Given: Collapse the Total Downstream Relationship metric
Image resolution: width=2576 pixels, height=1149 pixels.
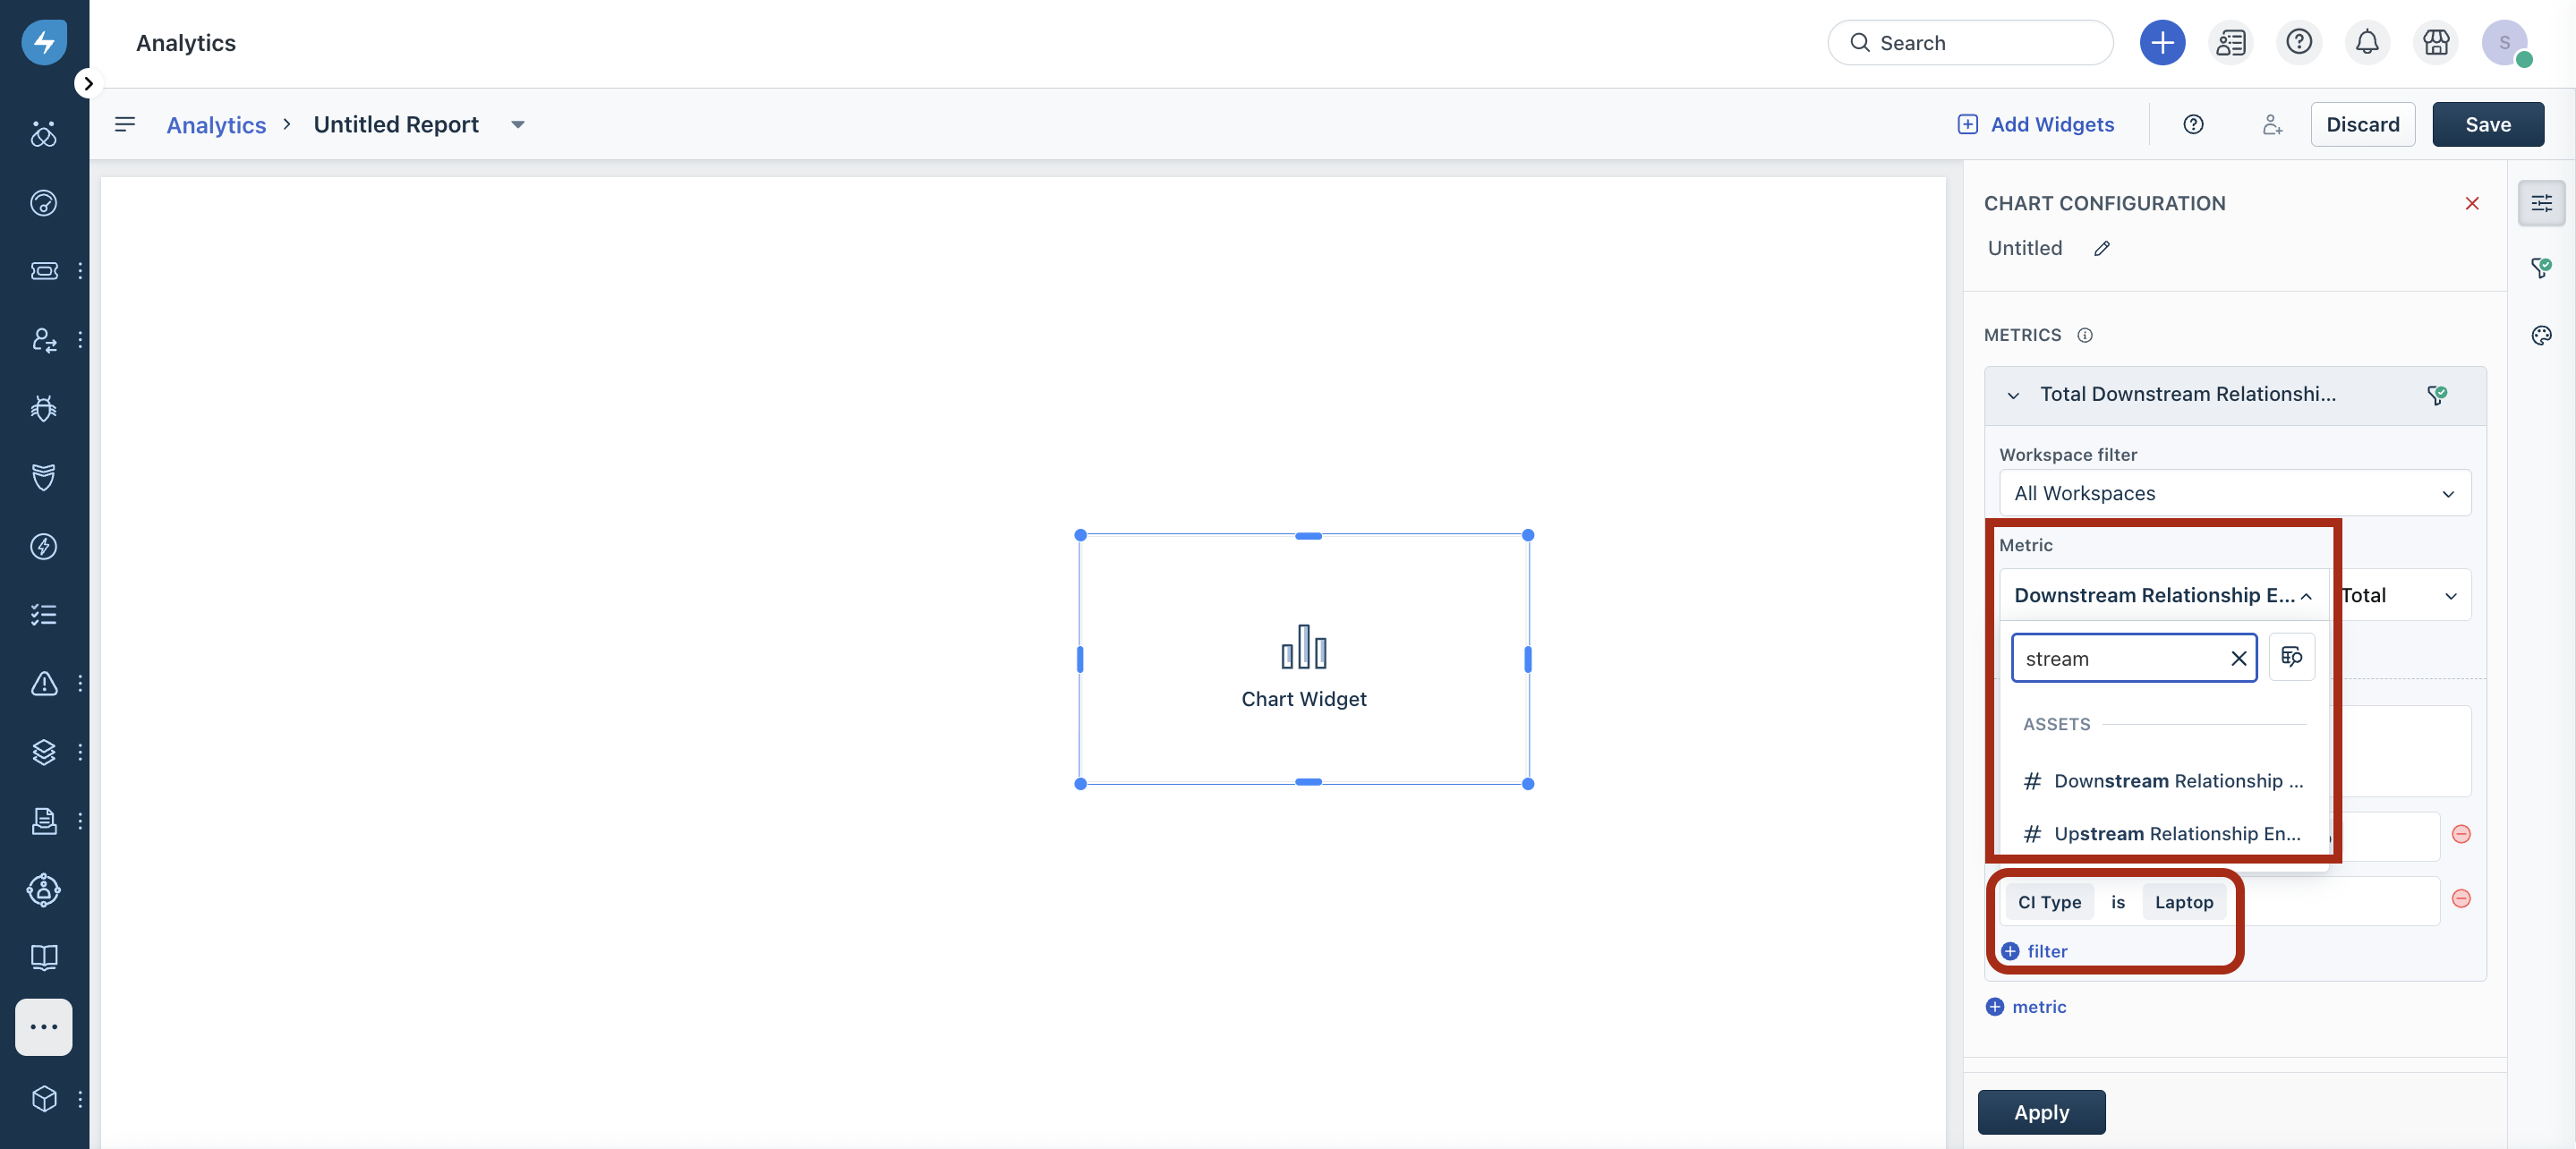Looking at the screenshot, I should click(2013, 395).
